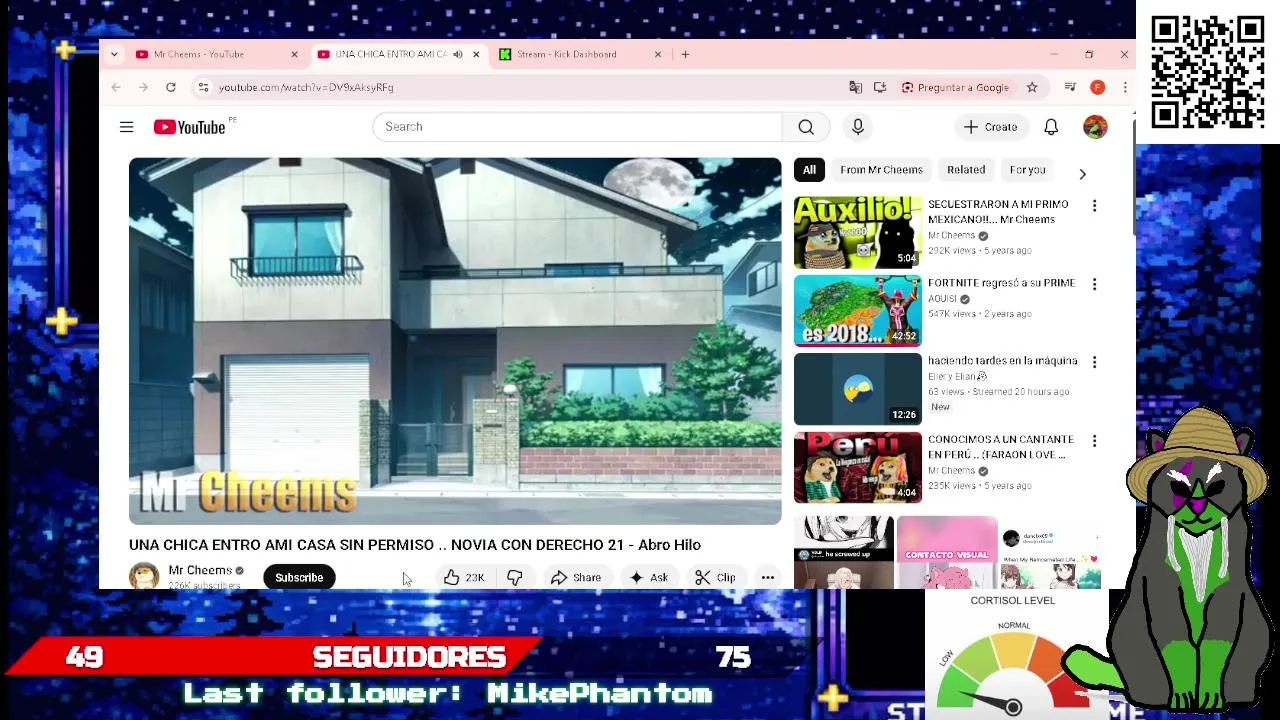Viewport: 1280px width, 720px height.
Task: Like the video with 23K likes
Action: tap(463, 577)
